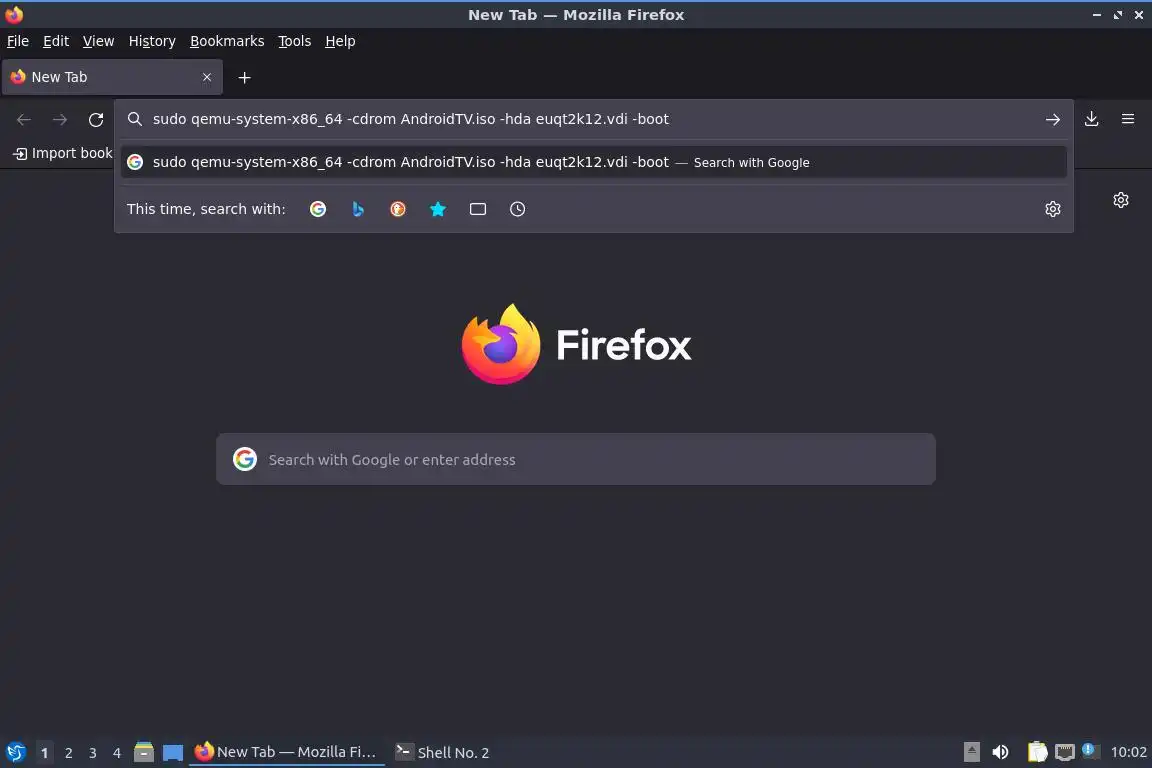Viewport: 1152px width, 768px height.
Task: Open the History menu
Action: pos(152,41)
